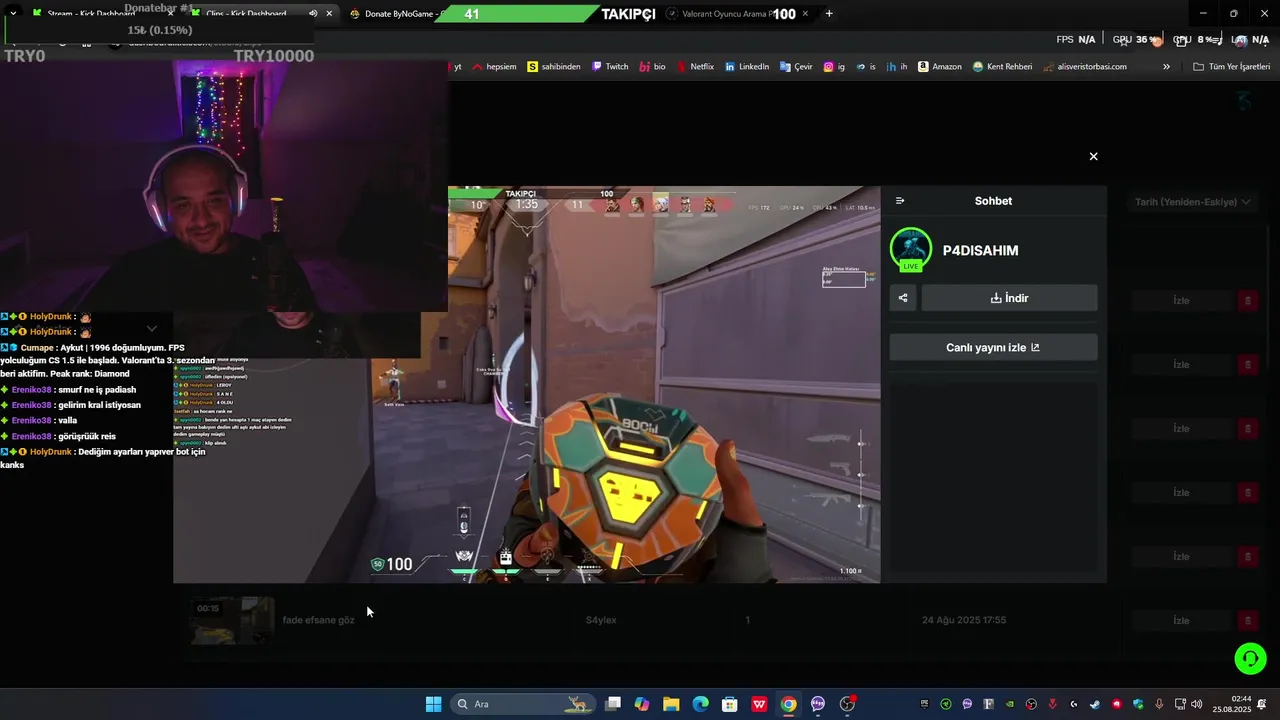Viewport: 1280px width, 720px height.
Task: Open the alisveristorbasi.com bookmark
Action: 1084,67
